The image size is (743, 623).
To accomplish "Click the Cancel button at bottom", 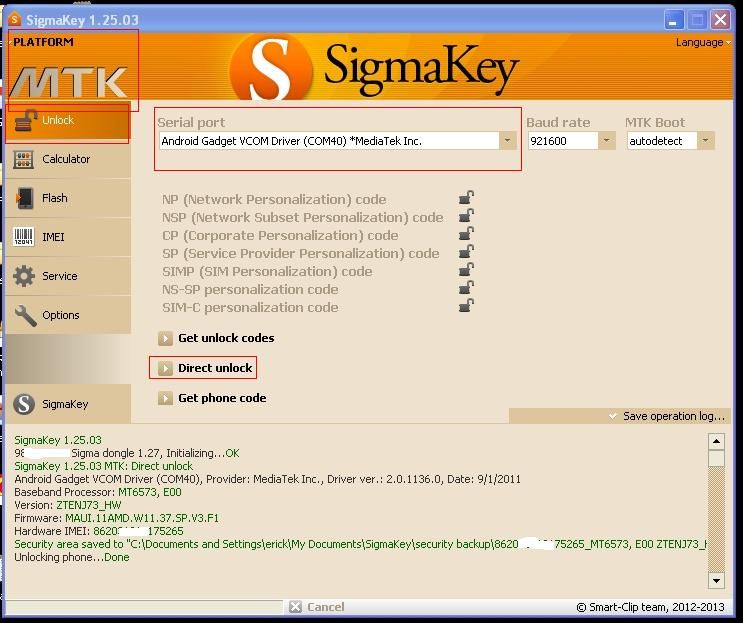I will tap(317, 607).
